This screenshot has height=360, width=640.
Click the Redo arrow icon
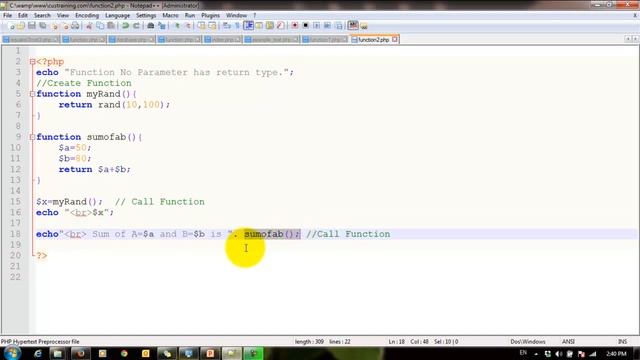[136, 26]
